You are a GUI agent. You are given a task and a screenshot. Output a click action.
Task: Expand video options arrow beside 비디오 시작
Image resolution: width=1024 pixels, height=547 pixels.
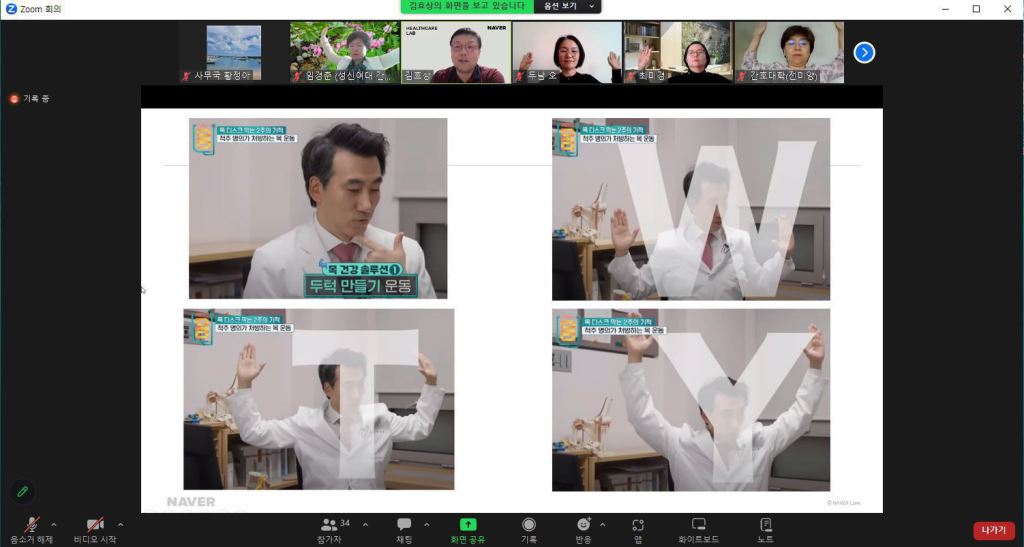point(121,524)
